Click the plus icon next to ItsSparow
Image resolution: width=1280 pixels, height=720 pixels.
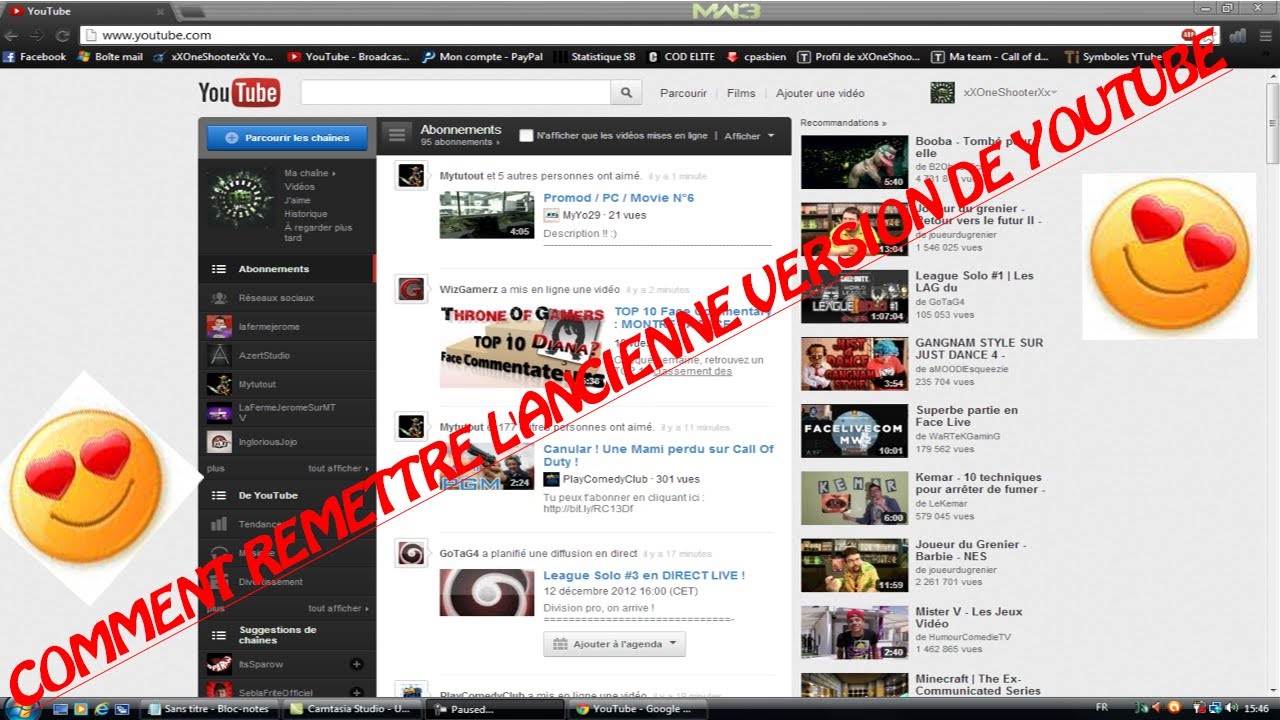[x=356, y=664]
